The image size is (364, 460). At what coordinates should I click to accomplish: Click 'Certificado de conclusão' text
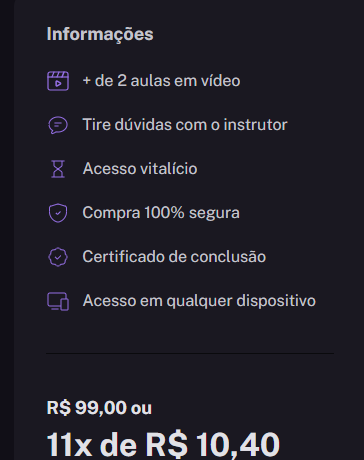pos(174,257)
